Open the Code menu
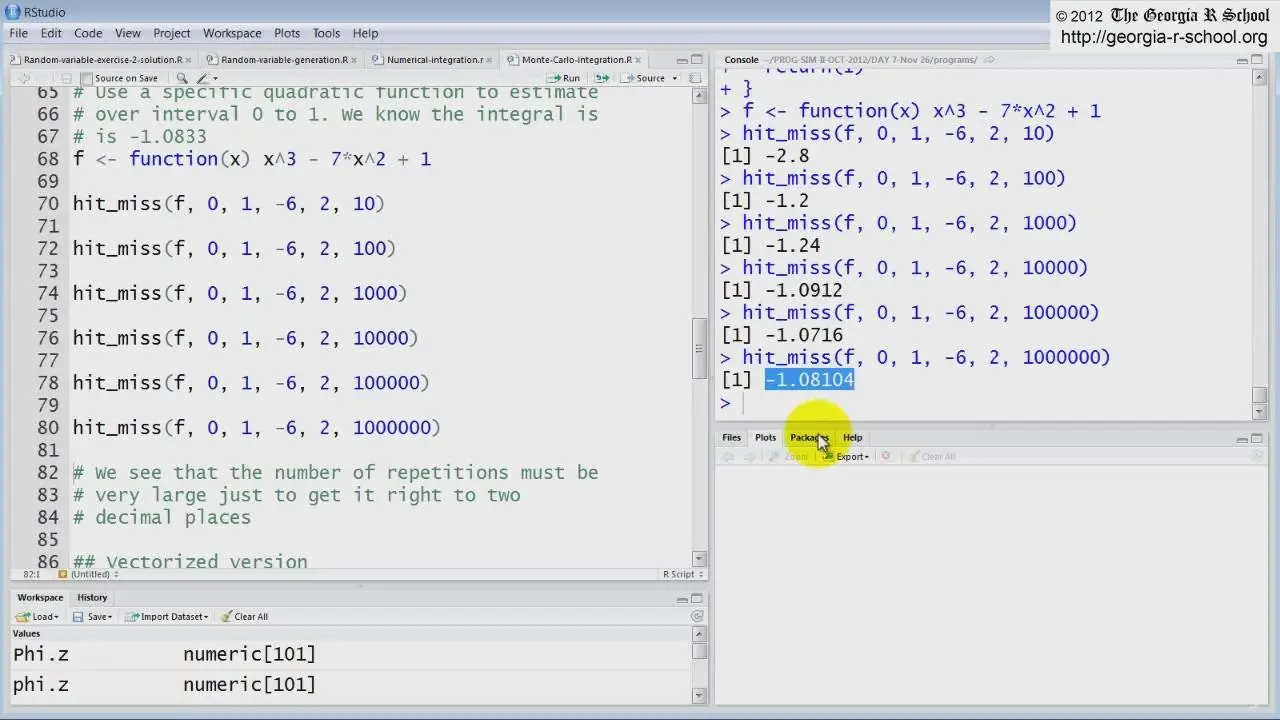Image resolution: width=1280 pixels, height=720 pixels. click(88, 33)
